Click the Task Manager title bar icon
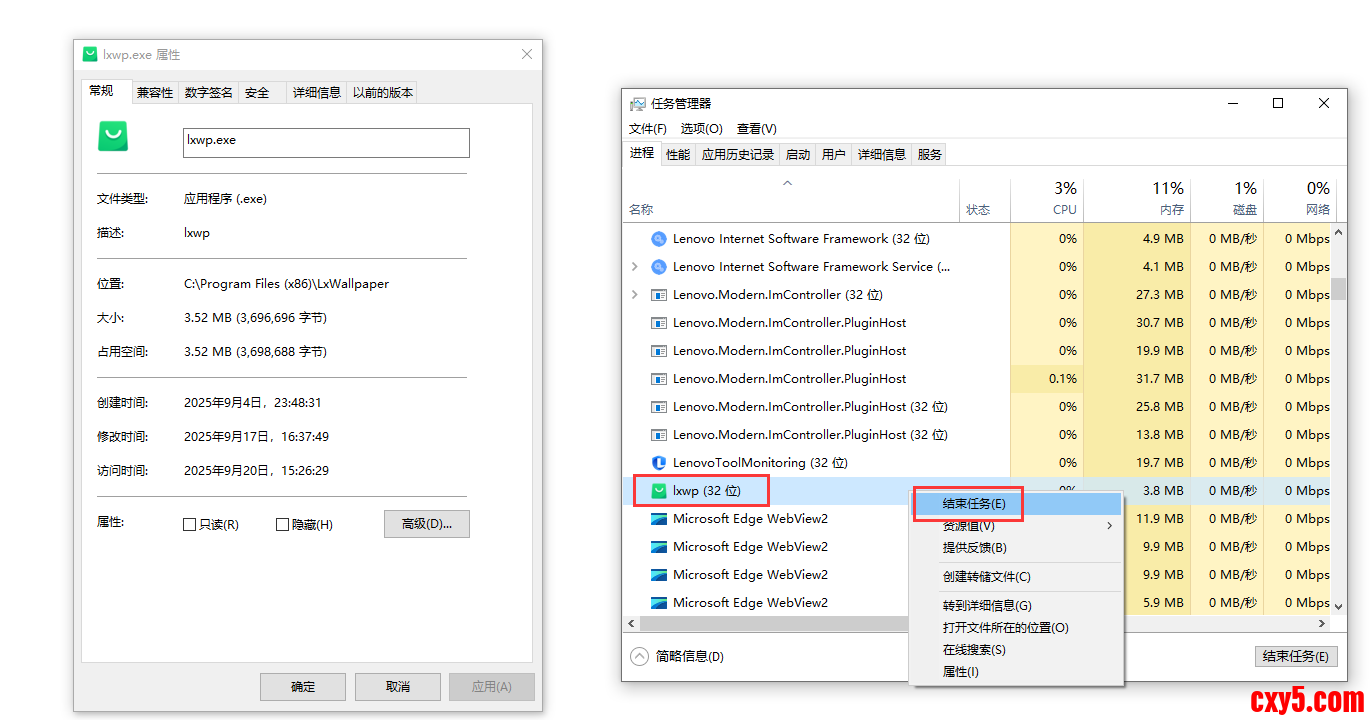This screenshot has height=720, width=1369. [638, 103]
